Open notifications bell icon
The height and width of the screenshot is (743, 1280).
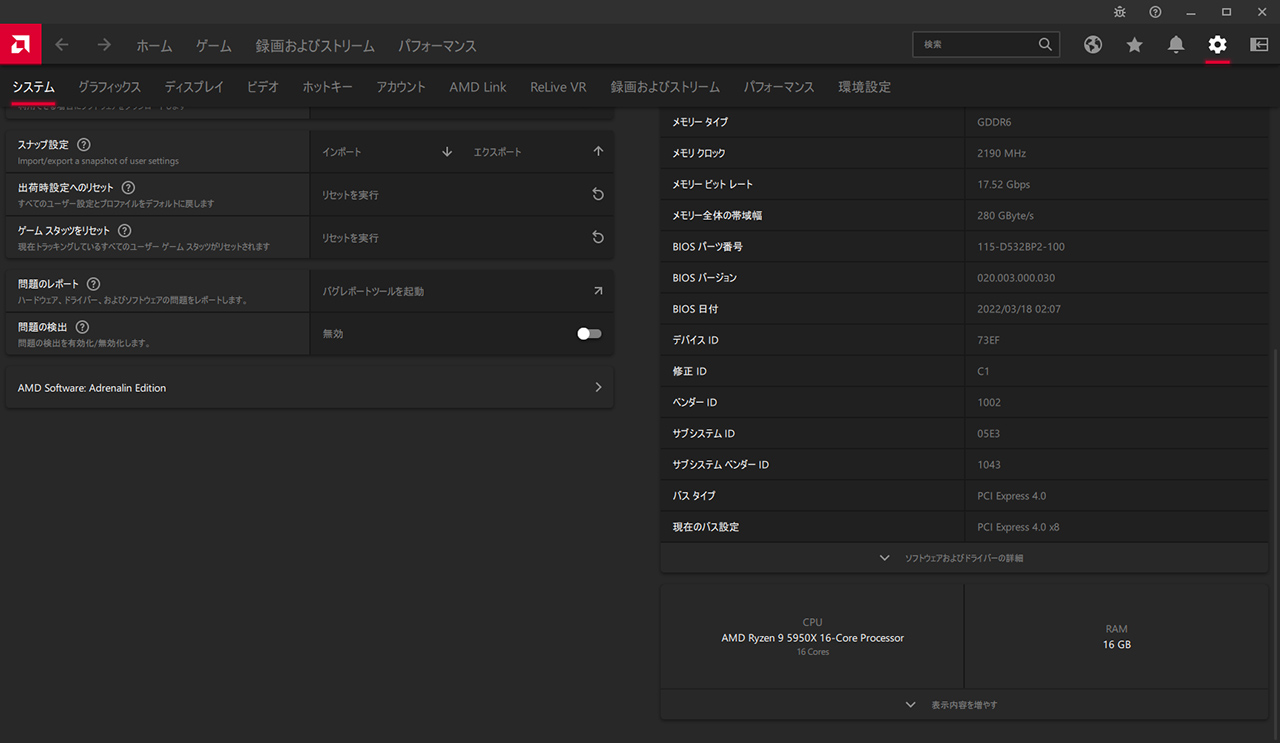pos(1176,45)
